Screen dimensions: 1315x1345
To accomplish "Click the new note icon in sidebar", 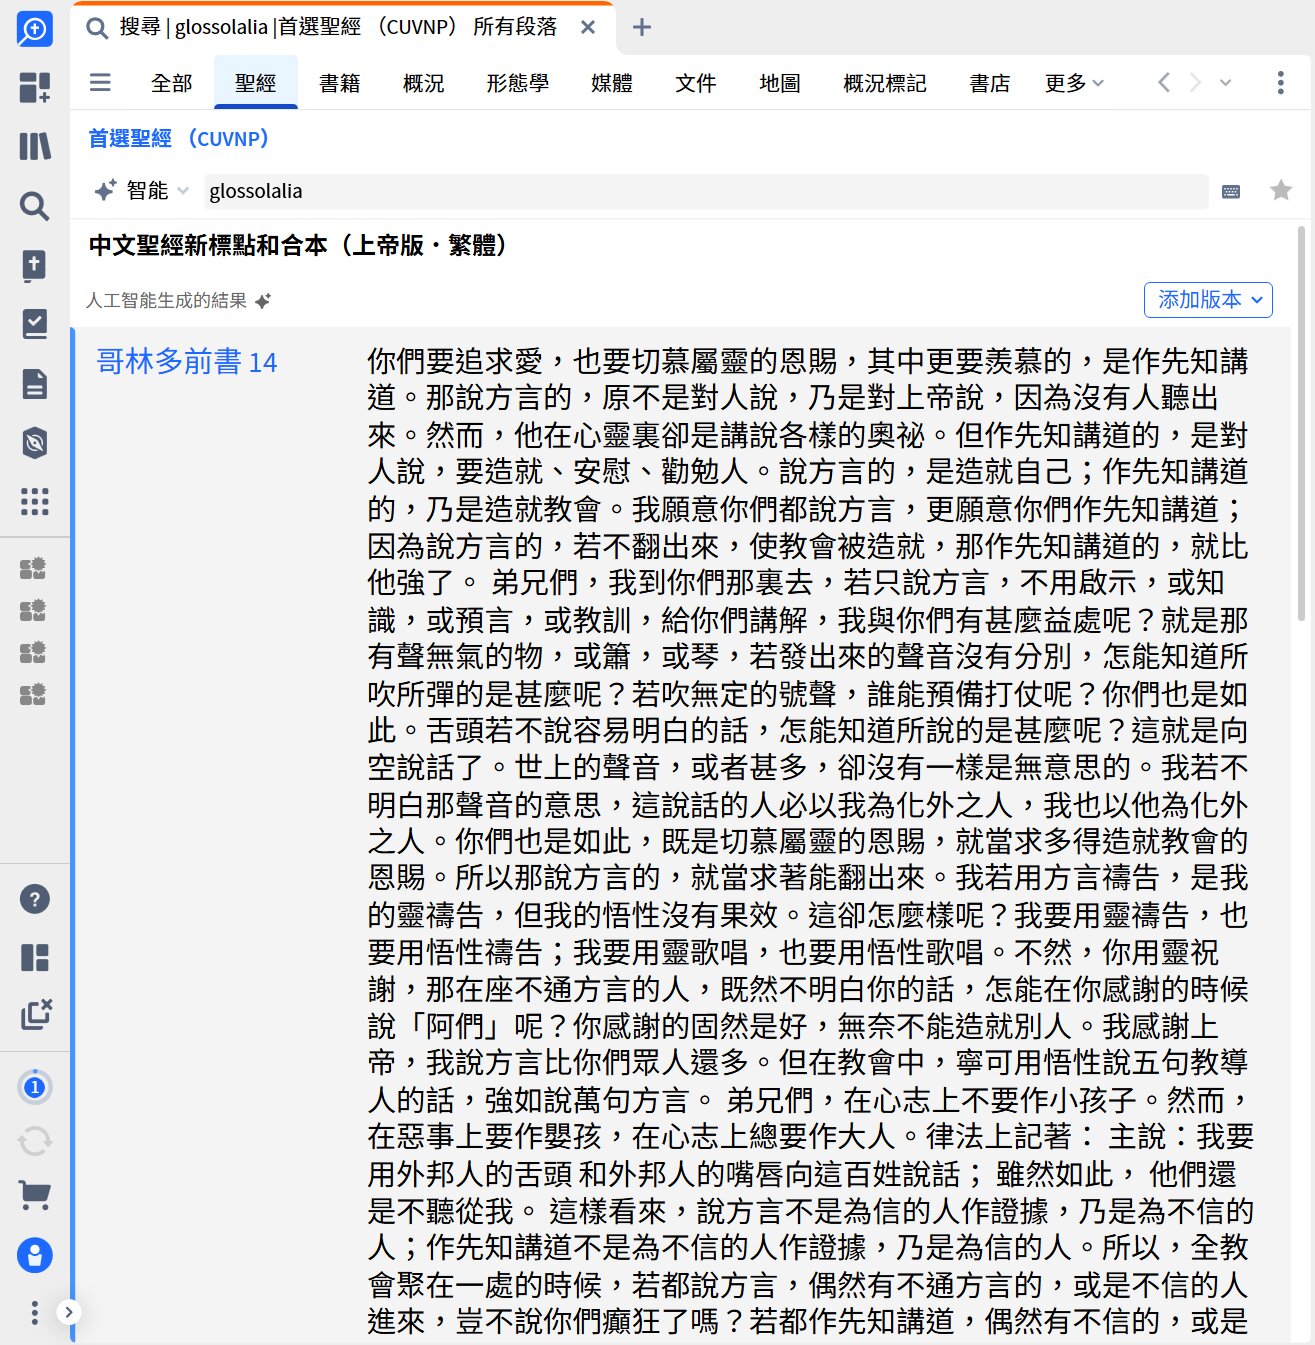I will click(34, 265).
